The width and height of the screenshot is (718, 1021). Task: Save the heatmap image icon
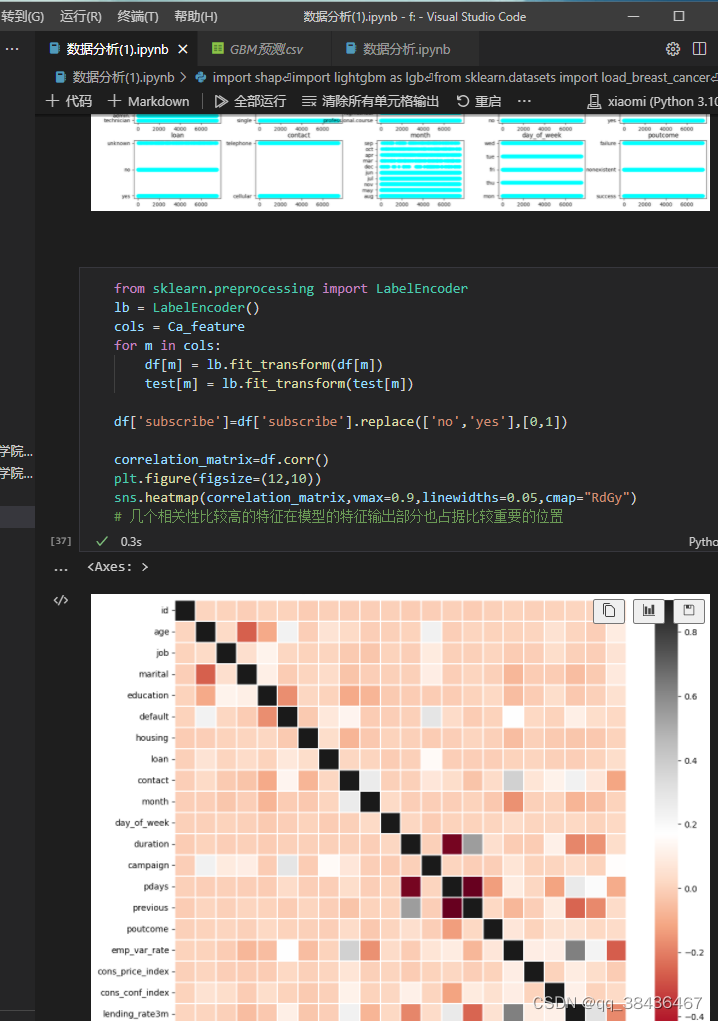pyautogui.click(x=689, y=611)
